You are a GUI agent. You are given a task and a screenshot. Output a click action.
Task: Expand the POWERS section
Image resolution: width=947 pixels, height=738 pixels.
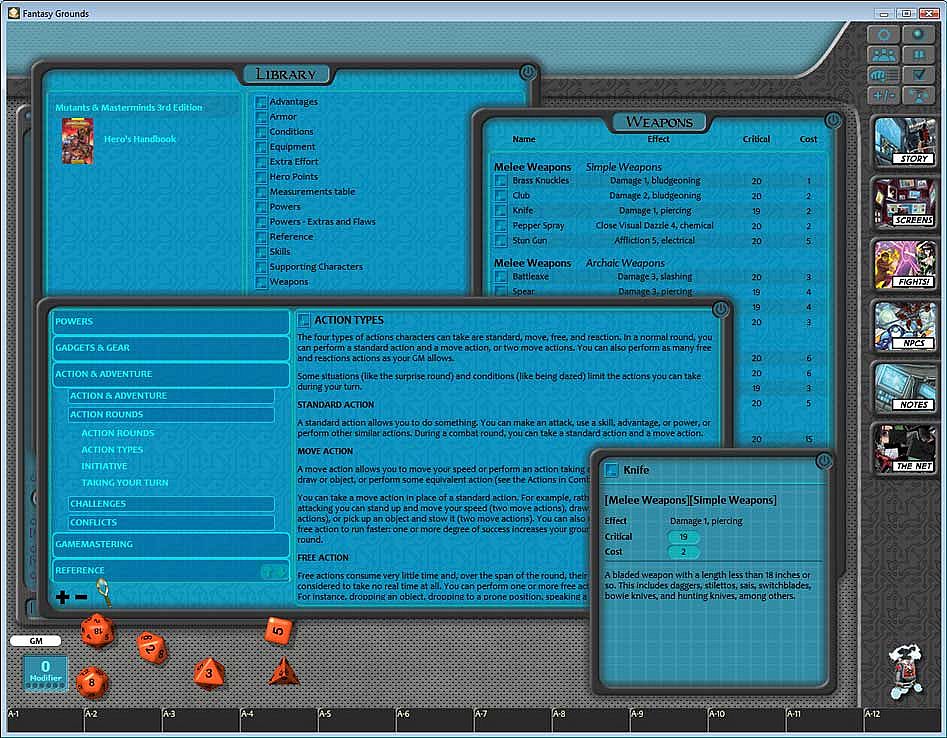(171, 322)
